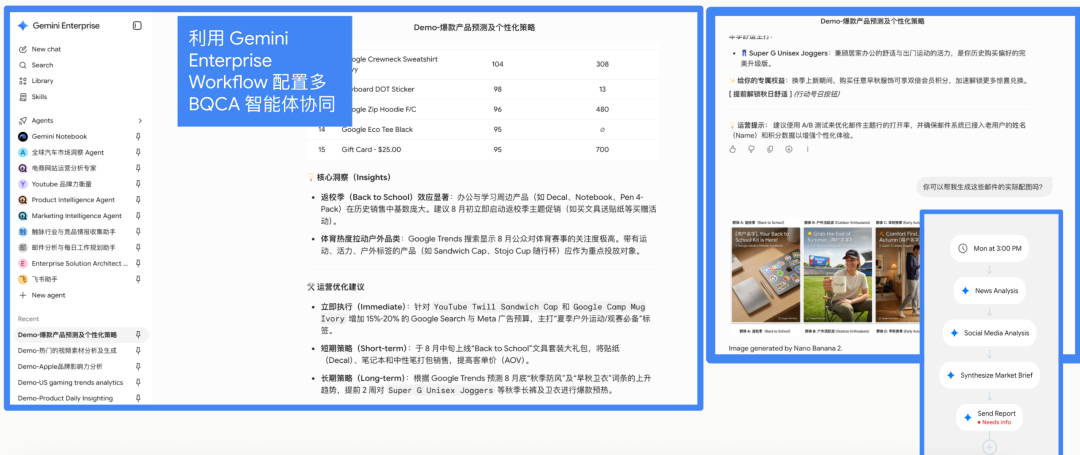The width and height of the screenshot is (1080, 455).
Task: Click the Mon at 3:00 PM trigger node
Action: coord(989,248)
